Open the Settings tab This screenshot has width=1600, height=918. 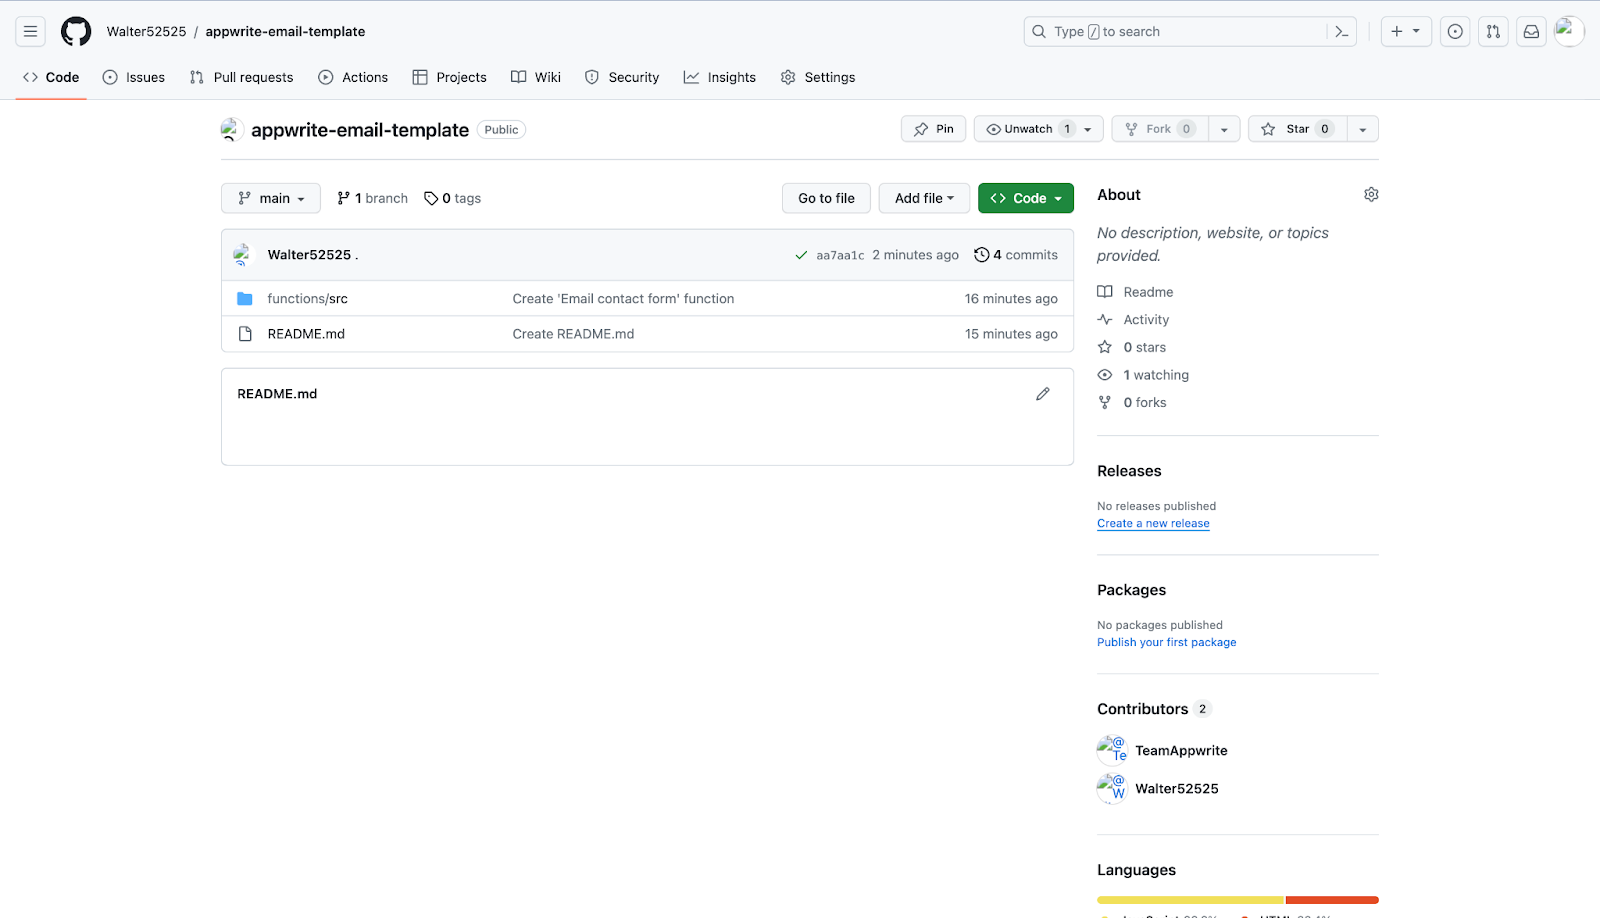818,77
